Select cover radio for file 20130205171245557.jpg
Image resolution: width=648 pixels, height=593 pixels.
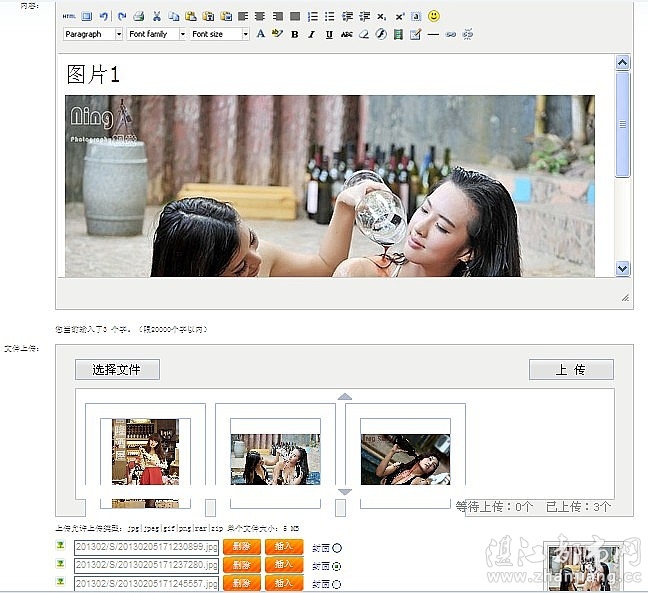336,583
